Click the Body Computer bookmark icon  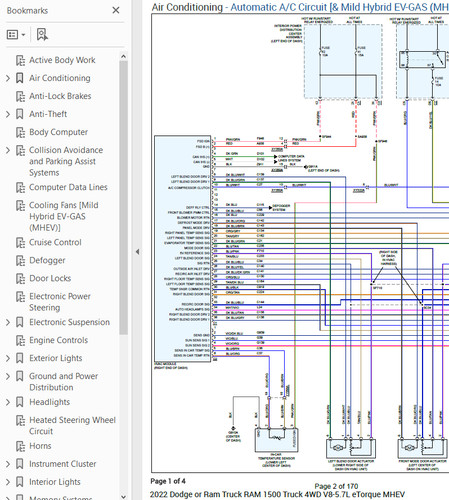point(20,132)
